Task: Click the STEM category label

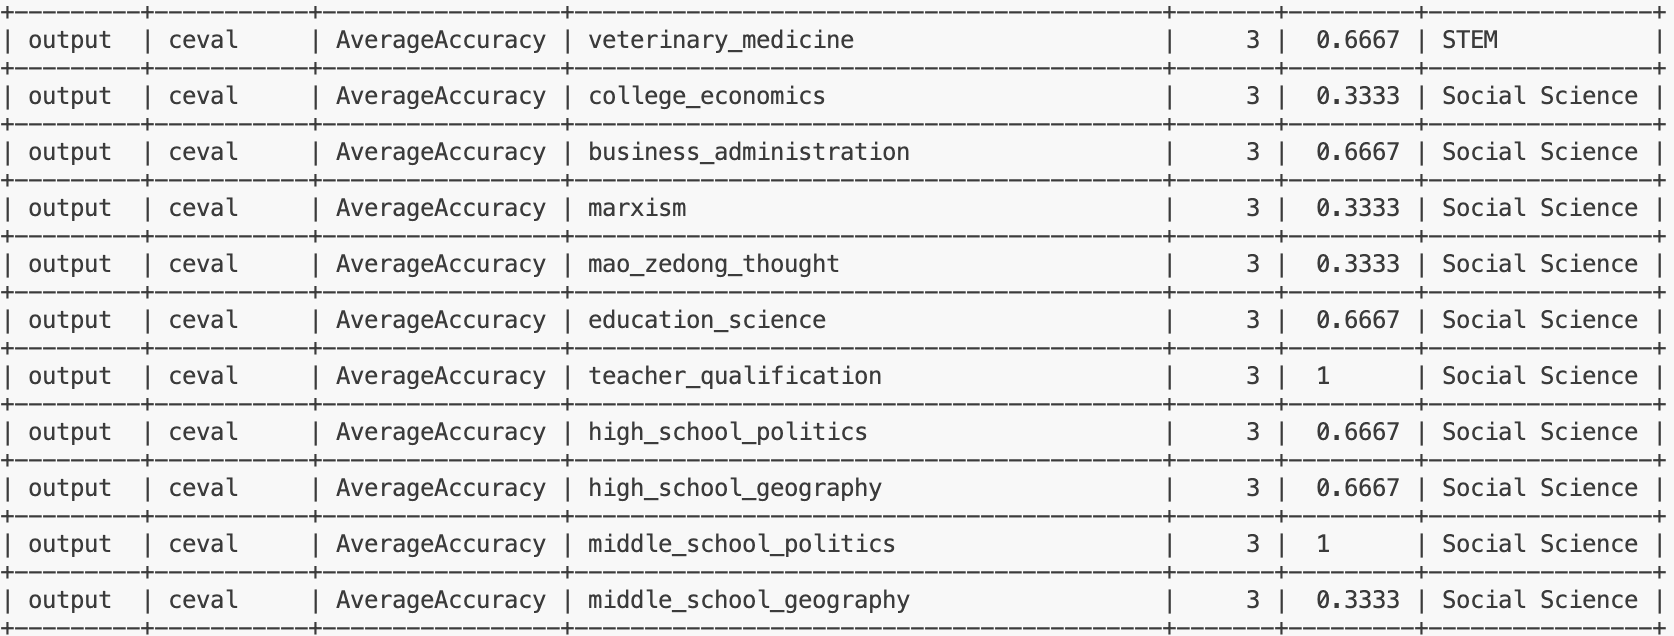Action: pos(1469,40)
